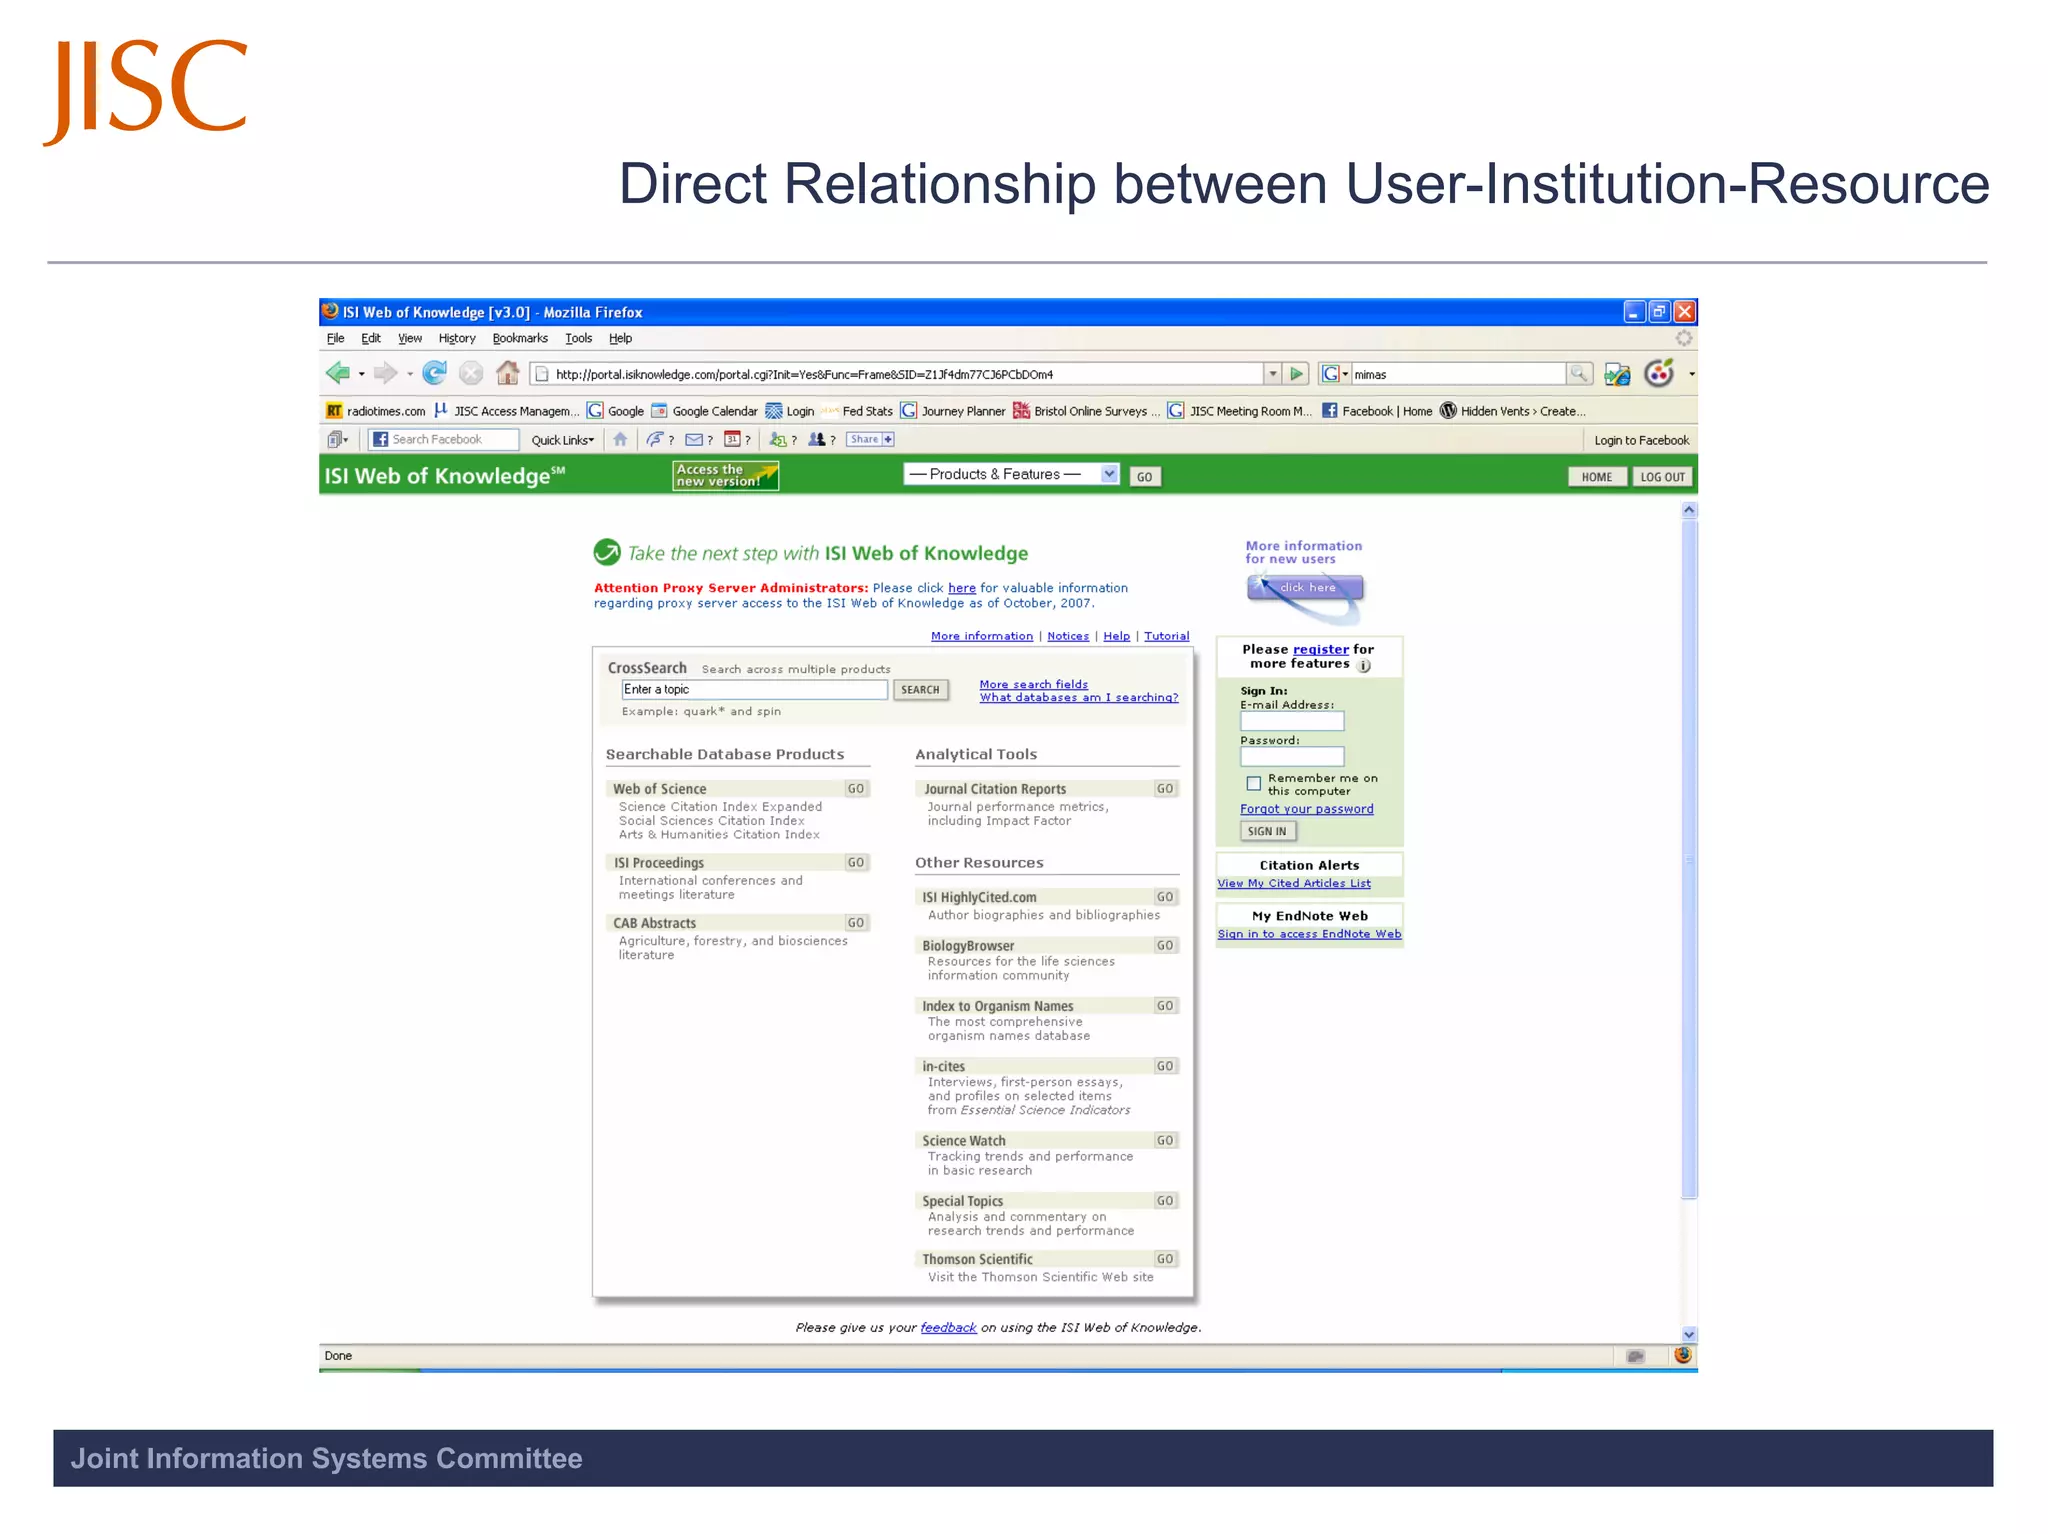Open the Forgot your password link

click(x=1306, y=809)
